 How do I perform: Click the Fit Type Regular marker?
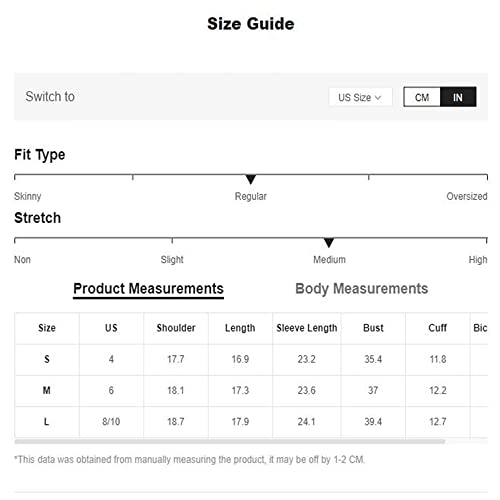251,179
